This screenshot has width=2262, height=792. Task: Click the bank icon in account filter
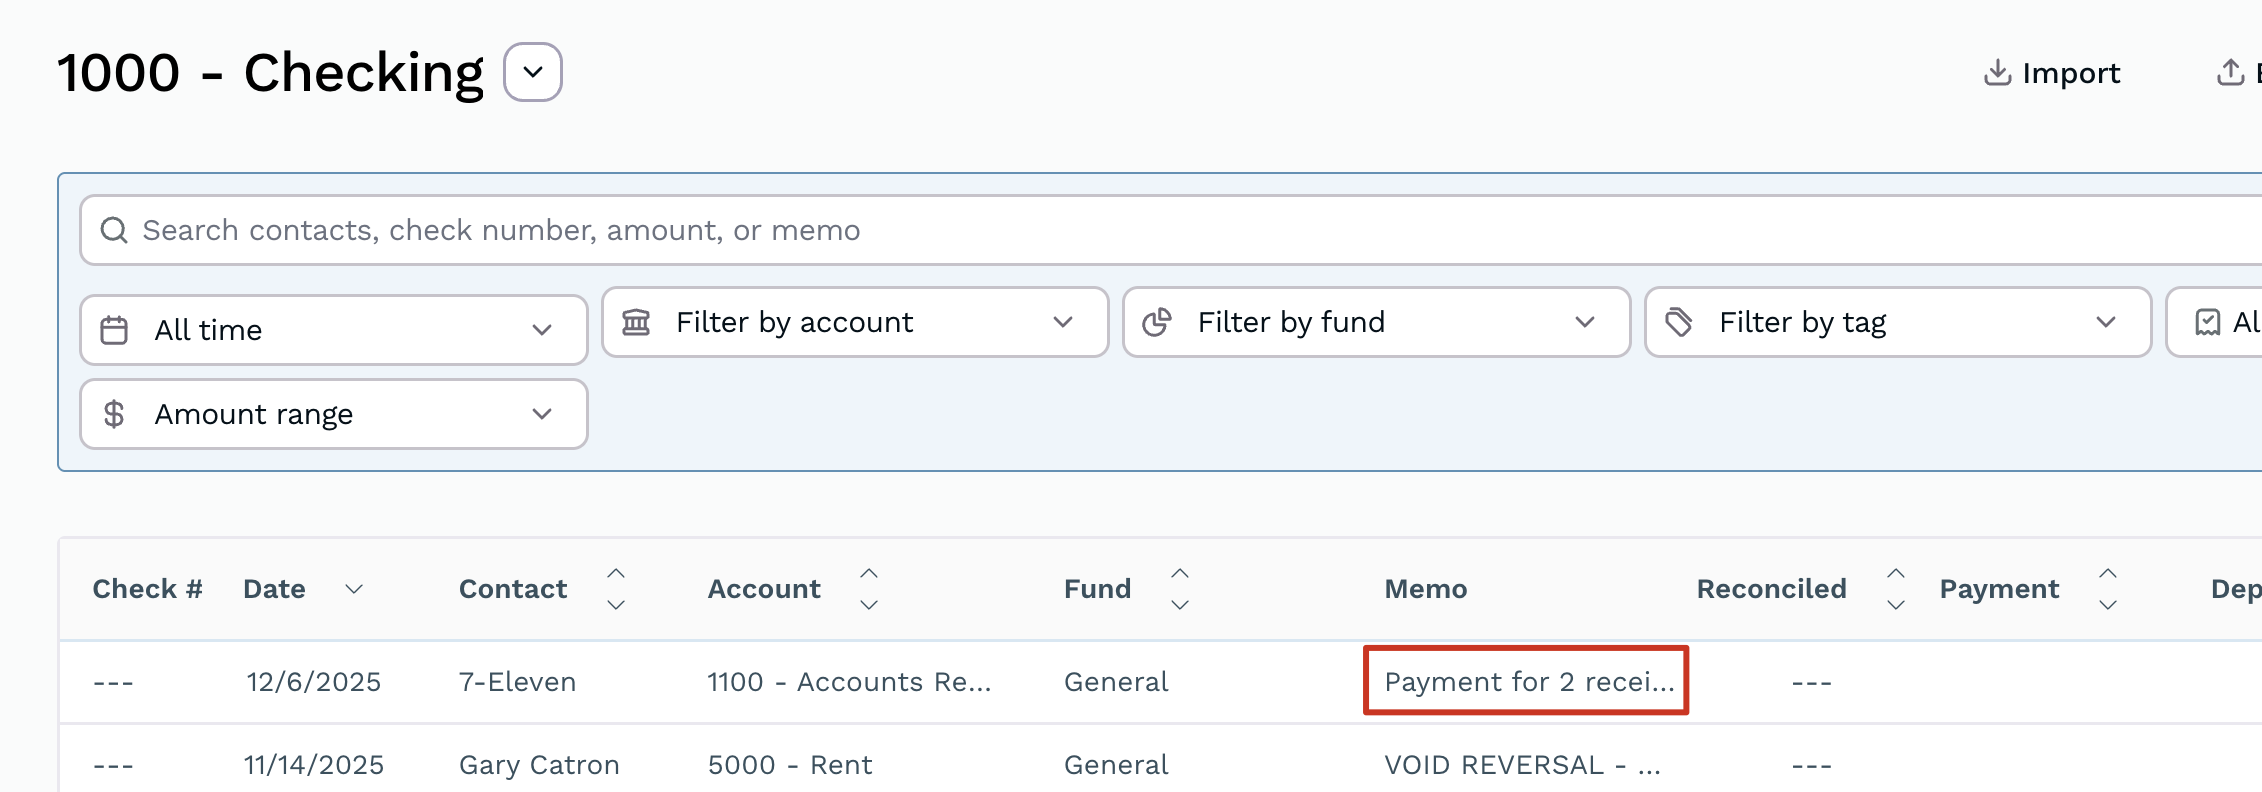[636, 322]
